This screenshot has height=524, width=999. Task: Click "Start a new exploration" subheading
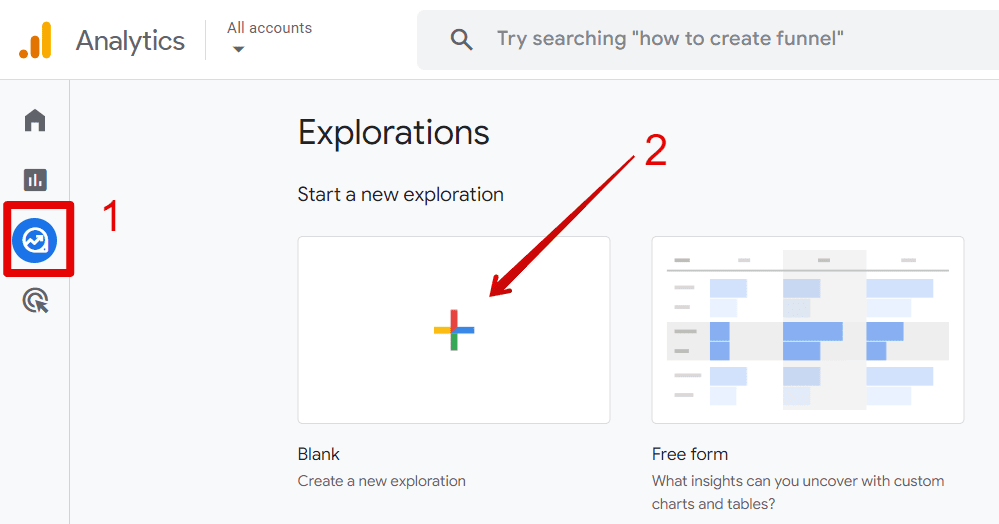pyautogui.click(x=401, y=194)
